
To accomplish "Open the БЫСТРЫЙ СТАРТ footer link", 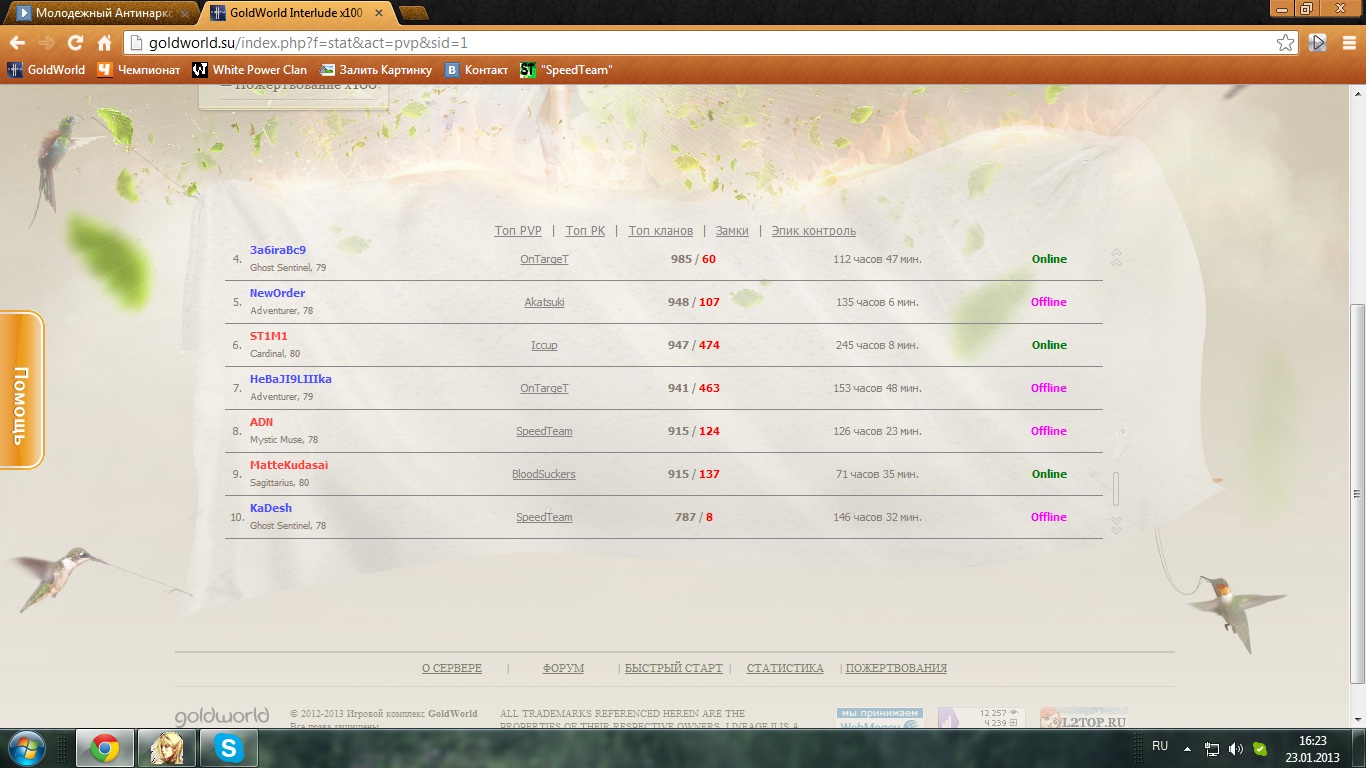I will click(x=673, y=668).
